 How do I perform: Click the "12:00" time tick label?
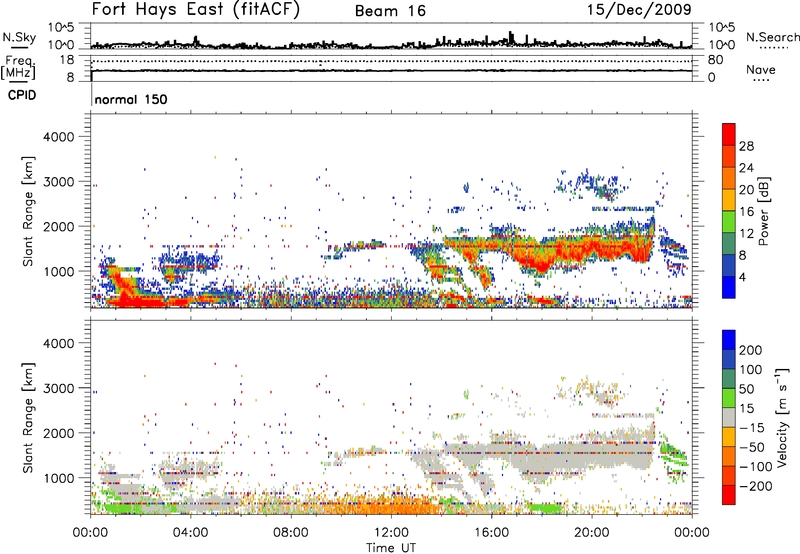pyautogui.click(x=391, y=533)
